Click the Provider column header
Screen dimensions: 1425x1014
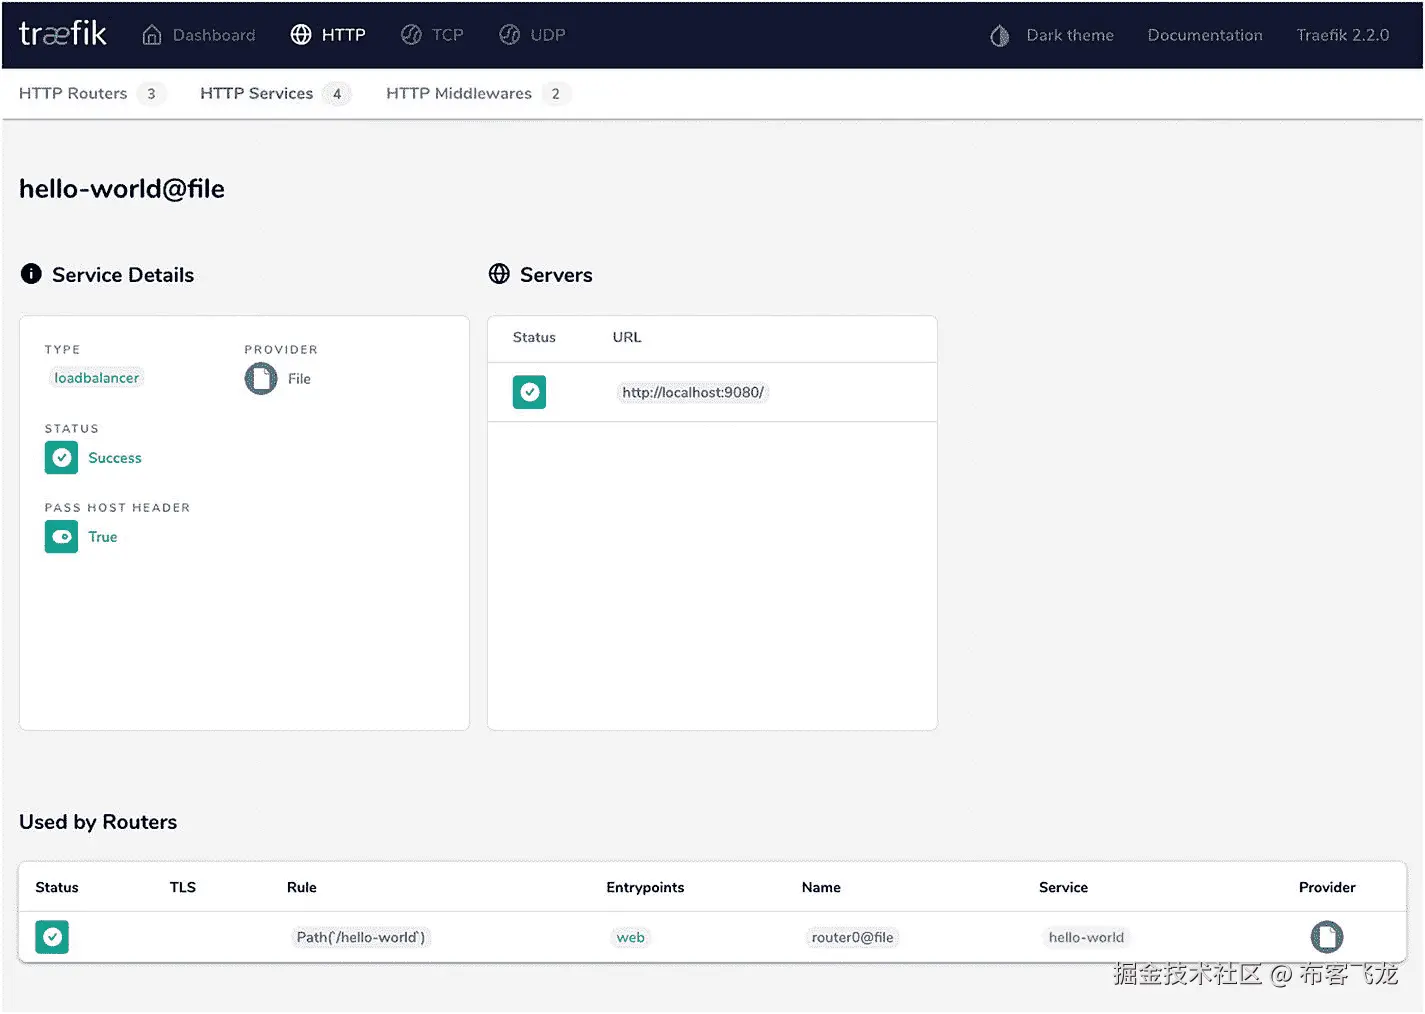(x=1327, y=887)
